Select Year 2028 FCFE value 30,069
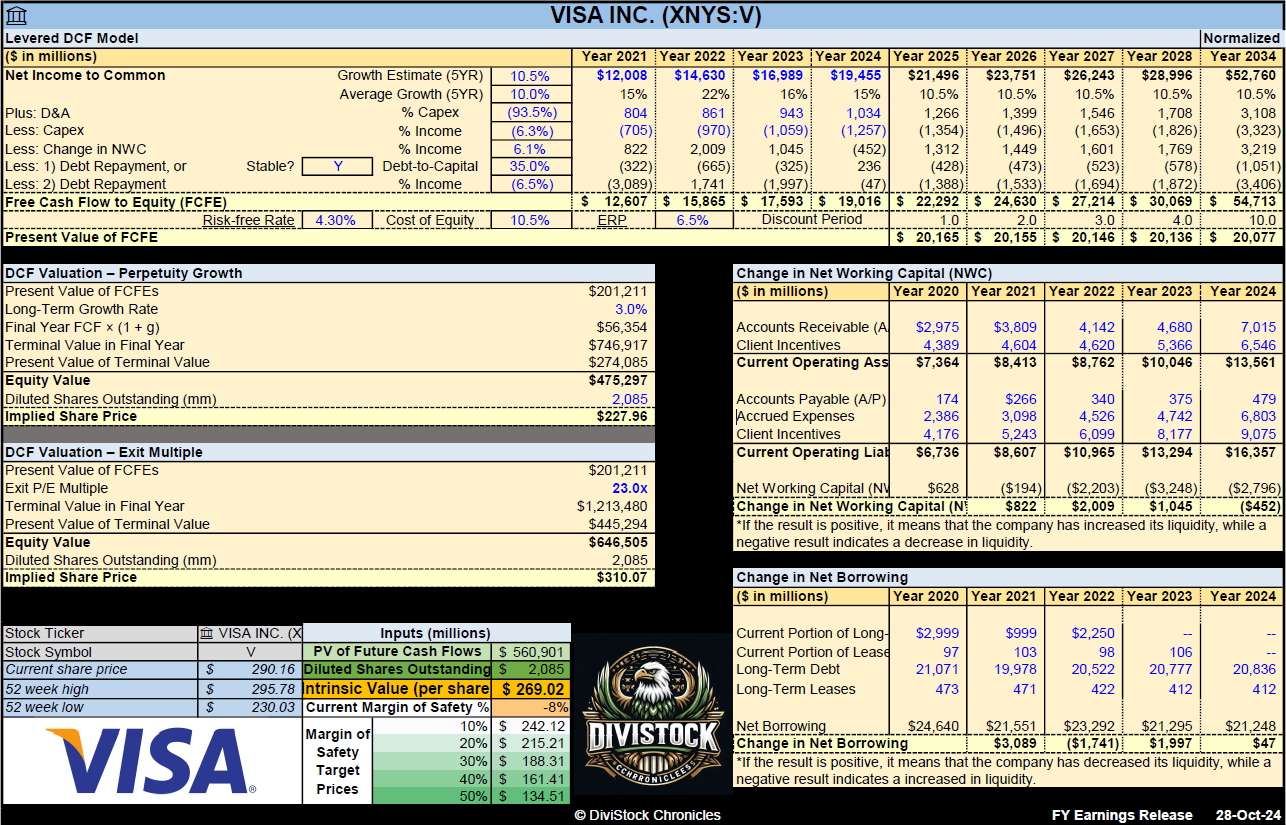 tap(1161, 202)
